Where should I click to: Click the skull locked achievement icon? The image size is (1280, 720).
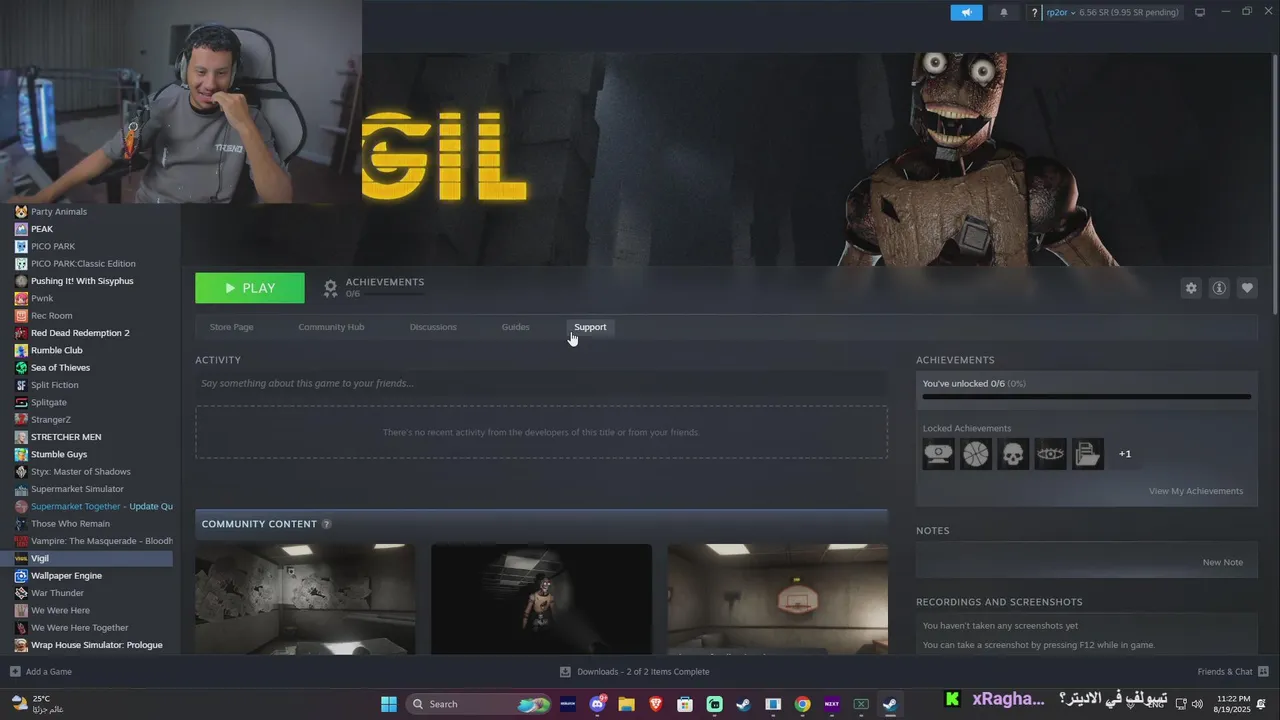[x=1013, y=454]
